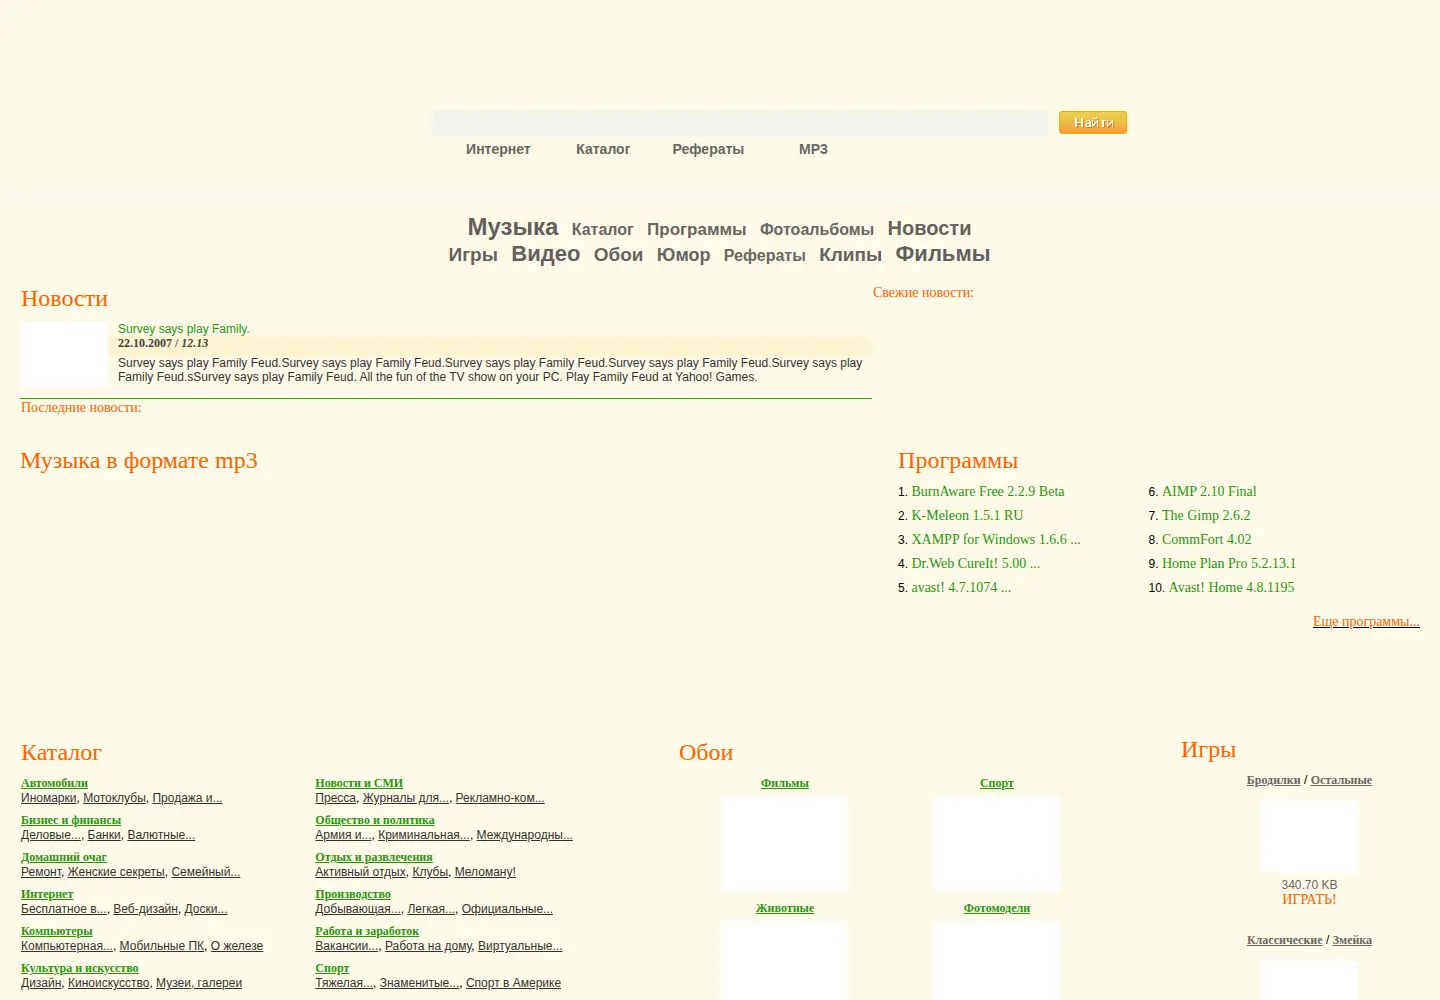Viewport: 1440px width, 1000px height.
Task: Click the Найти search button
Action: tap(1093, 122)
